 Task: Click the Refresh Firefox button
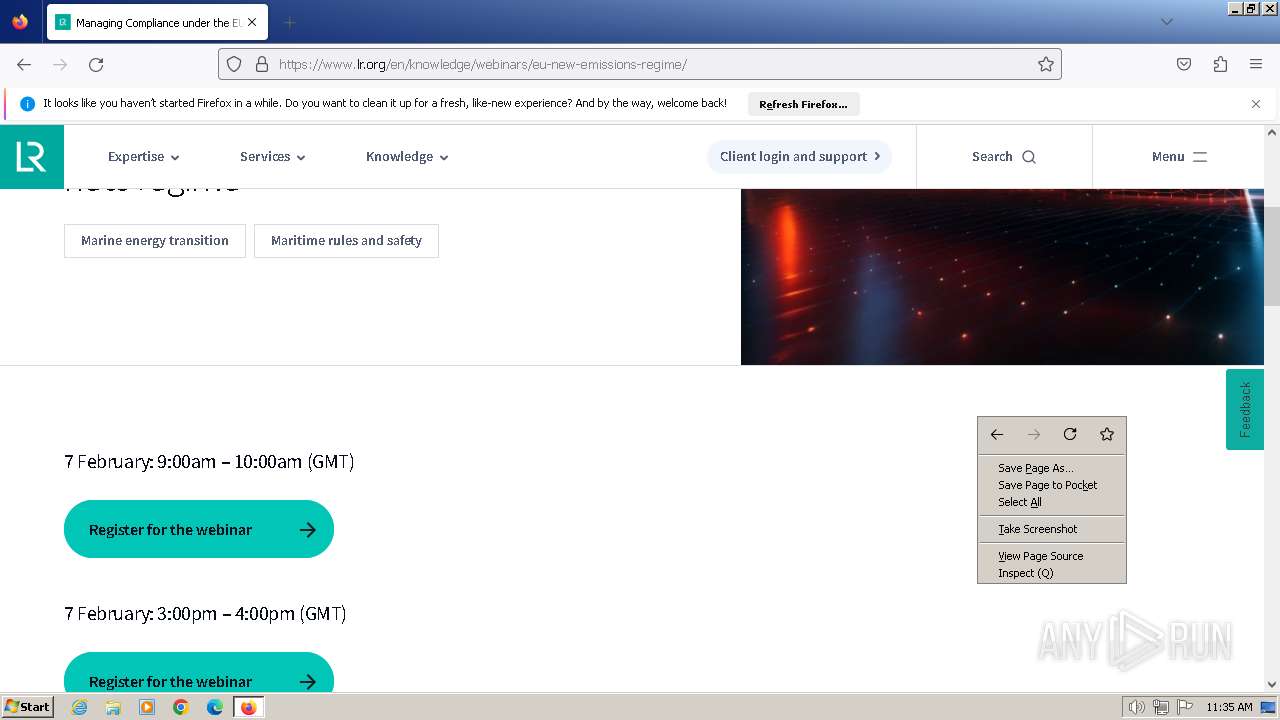tap(803, 104)
